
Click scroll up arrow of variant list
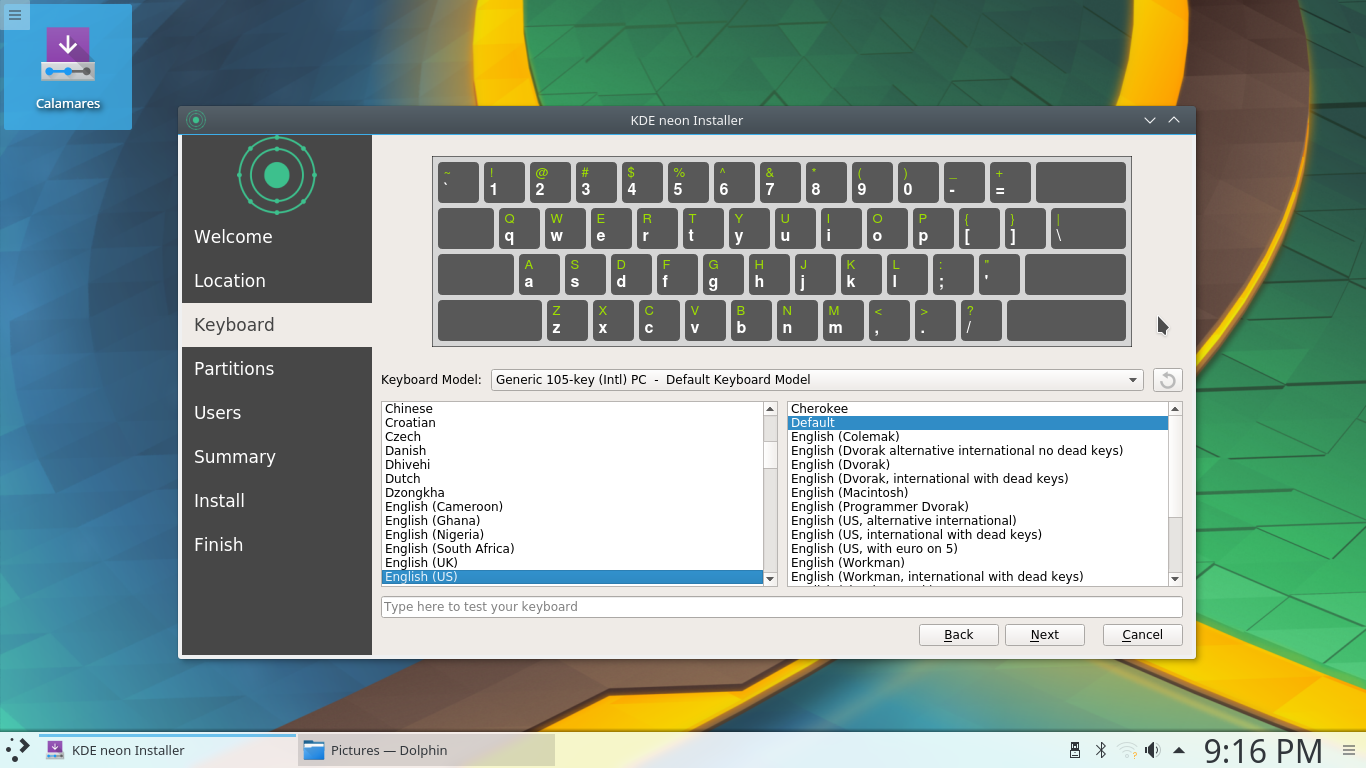point(1175,409)
